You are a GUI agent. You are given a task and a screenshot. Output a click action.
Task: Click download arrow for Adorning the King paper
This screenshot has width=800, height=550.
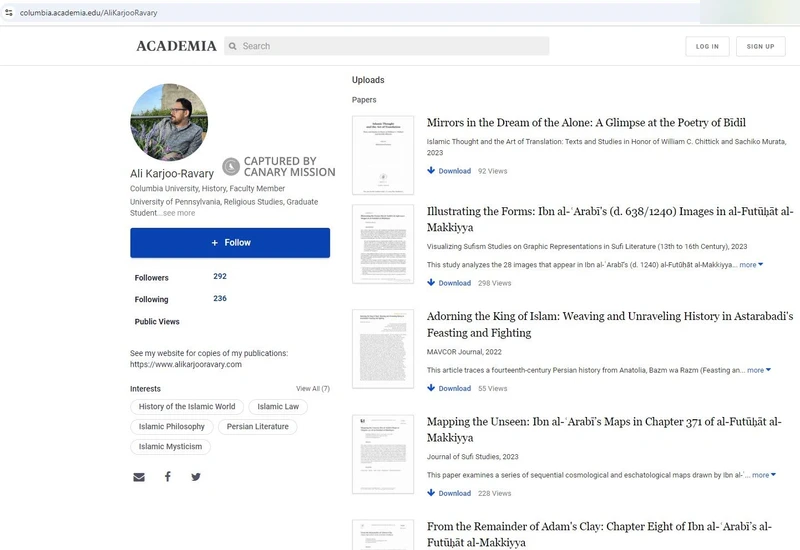pos(431,388)
